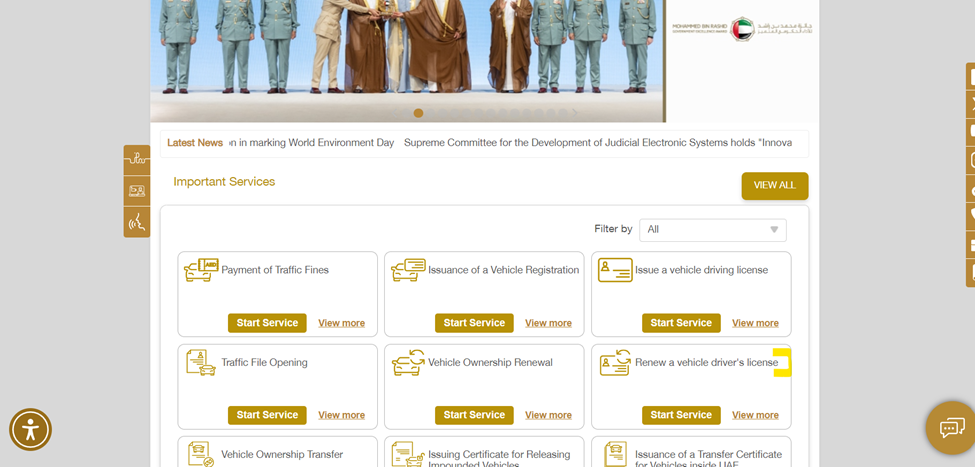The image size is (975, 467).
Task: Open the live chat bubble button
Action: click(x=951, y=428)
